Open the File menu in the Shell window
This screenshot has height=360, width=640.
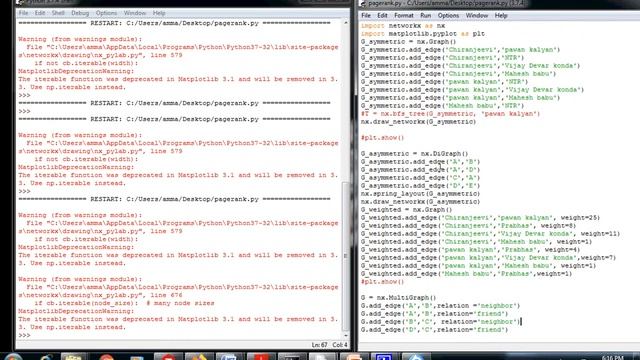(23, 13)
